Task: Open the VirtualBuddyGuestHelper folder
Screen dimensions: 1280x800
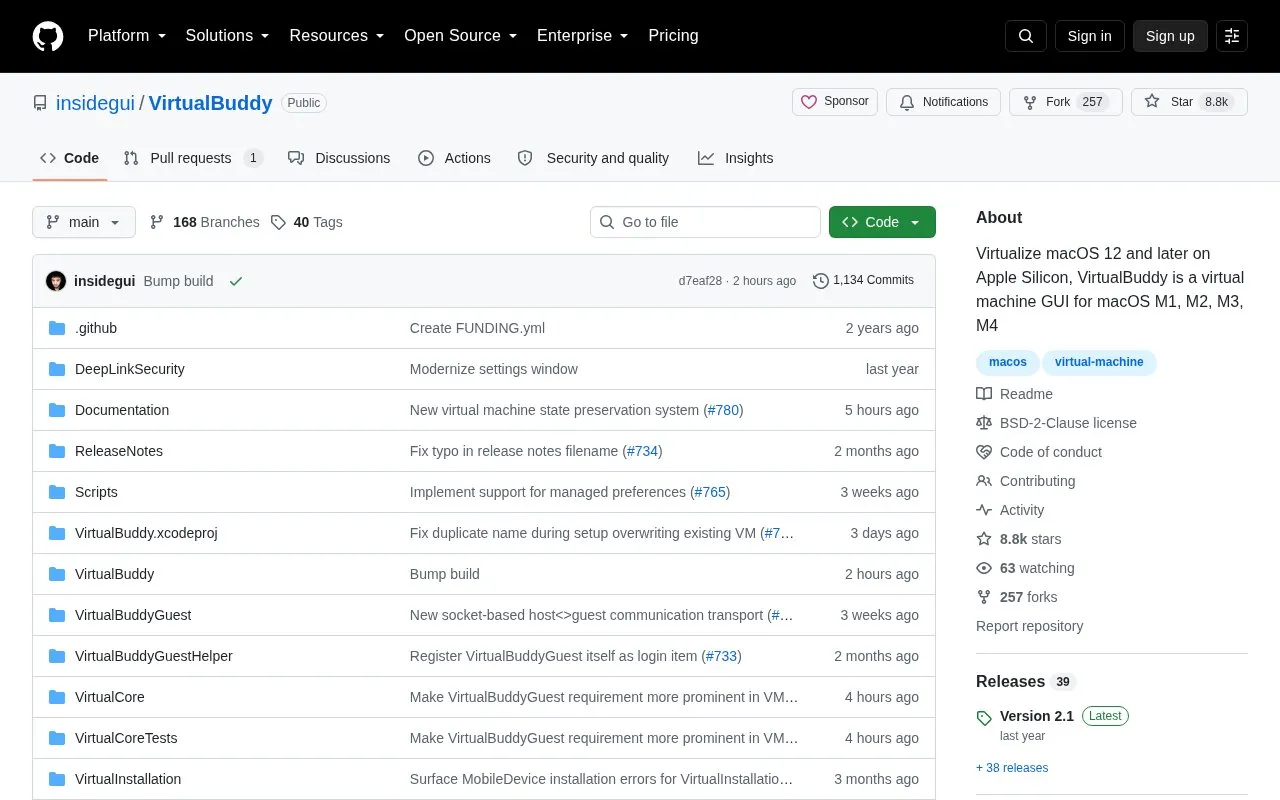Action: pos(154,656)
